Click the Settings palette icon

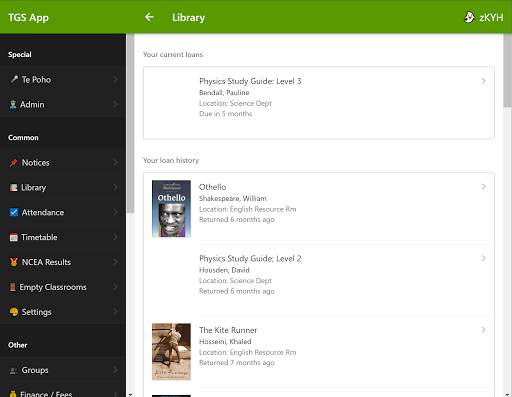click(x=14, y=312)
